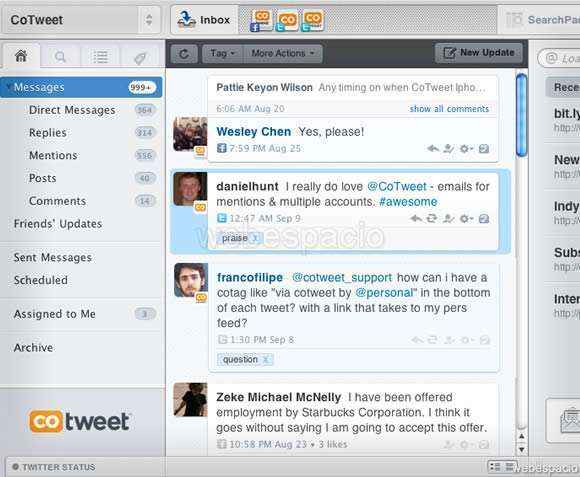Archive Wesley Chen's comment with envelope icon
Image resolution: width=580 pixels, height=477 pixels.
click(x=484, y=149)
